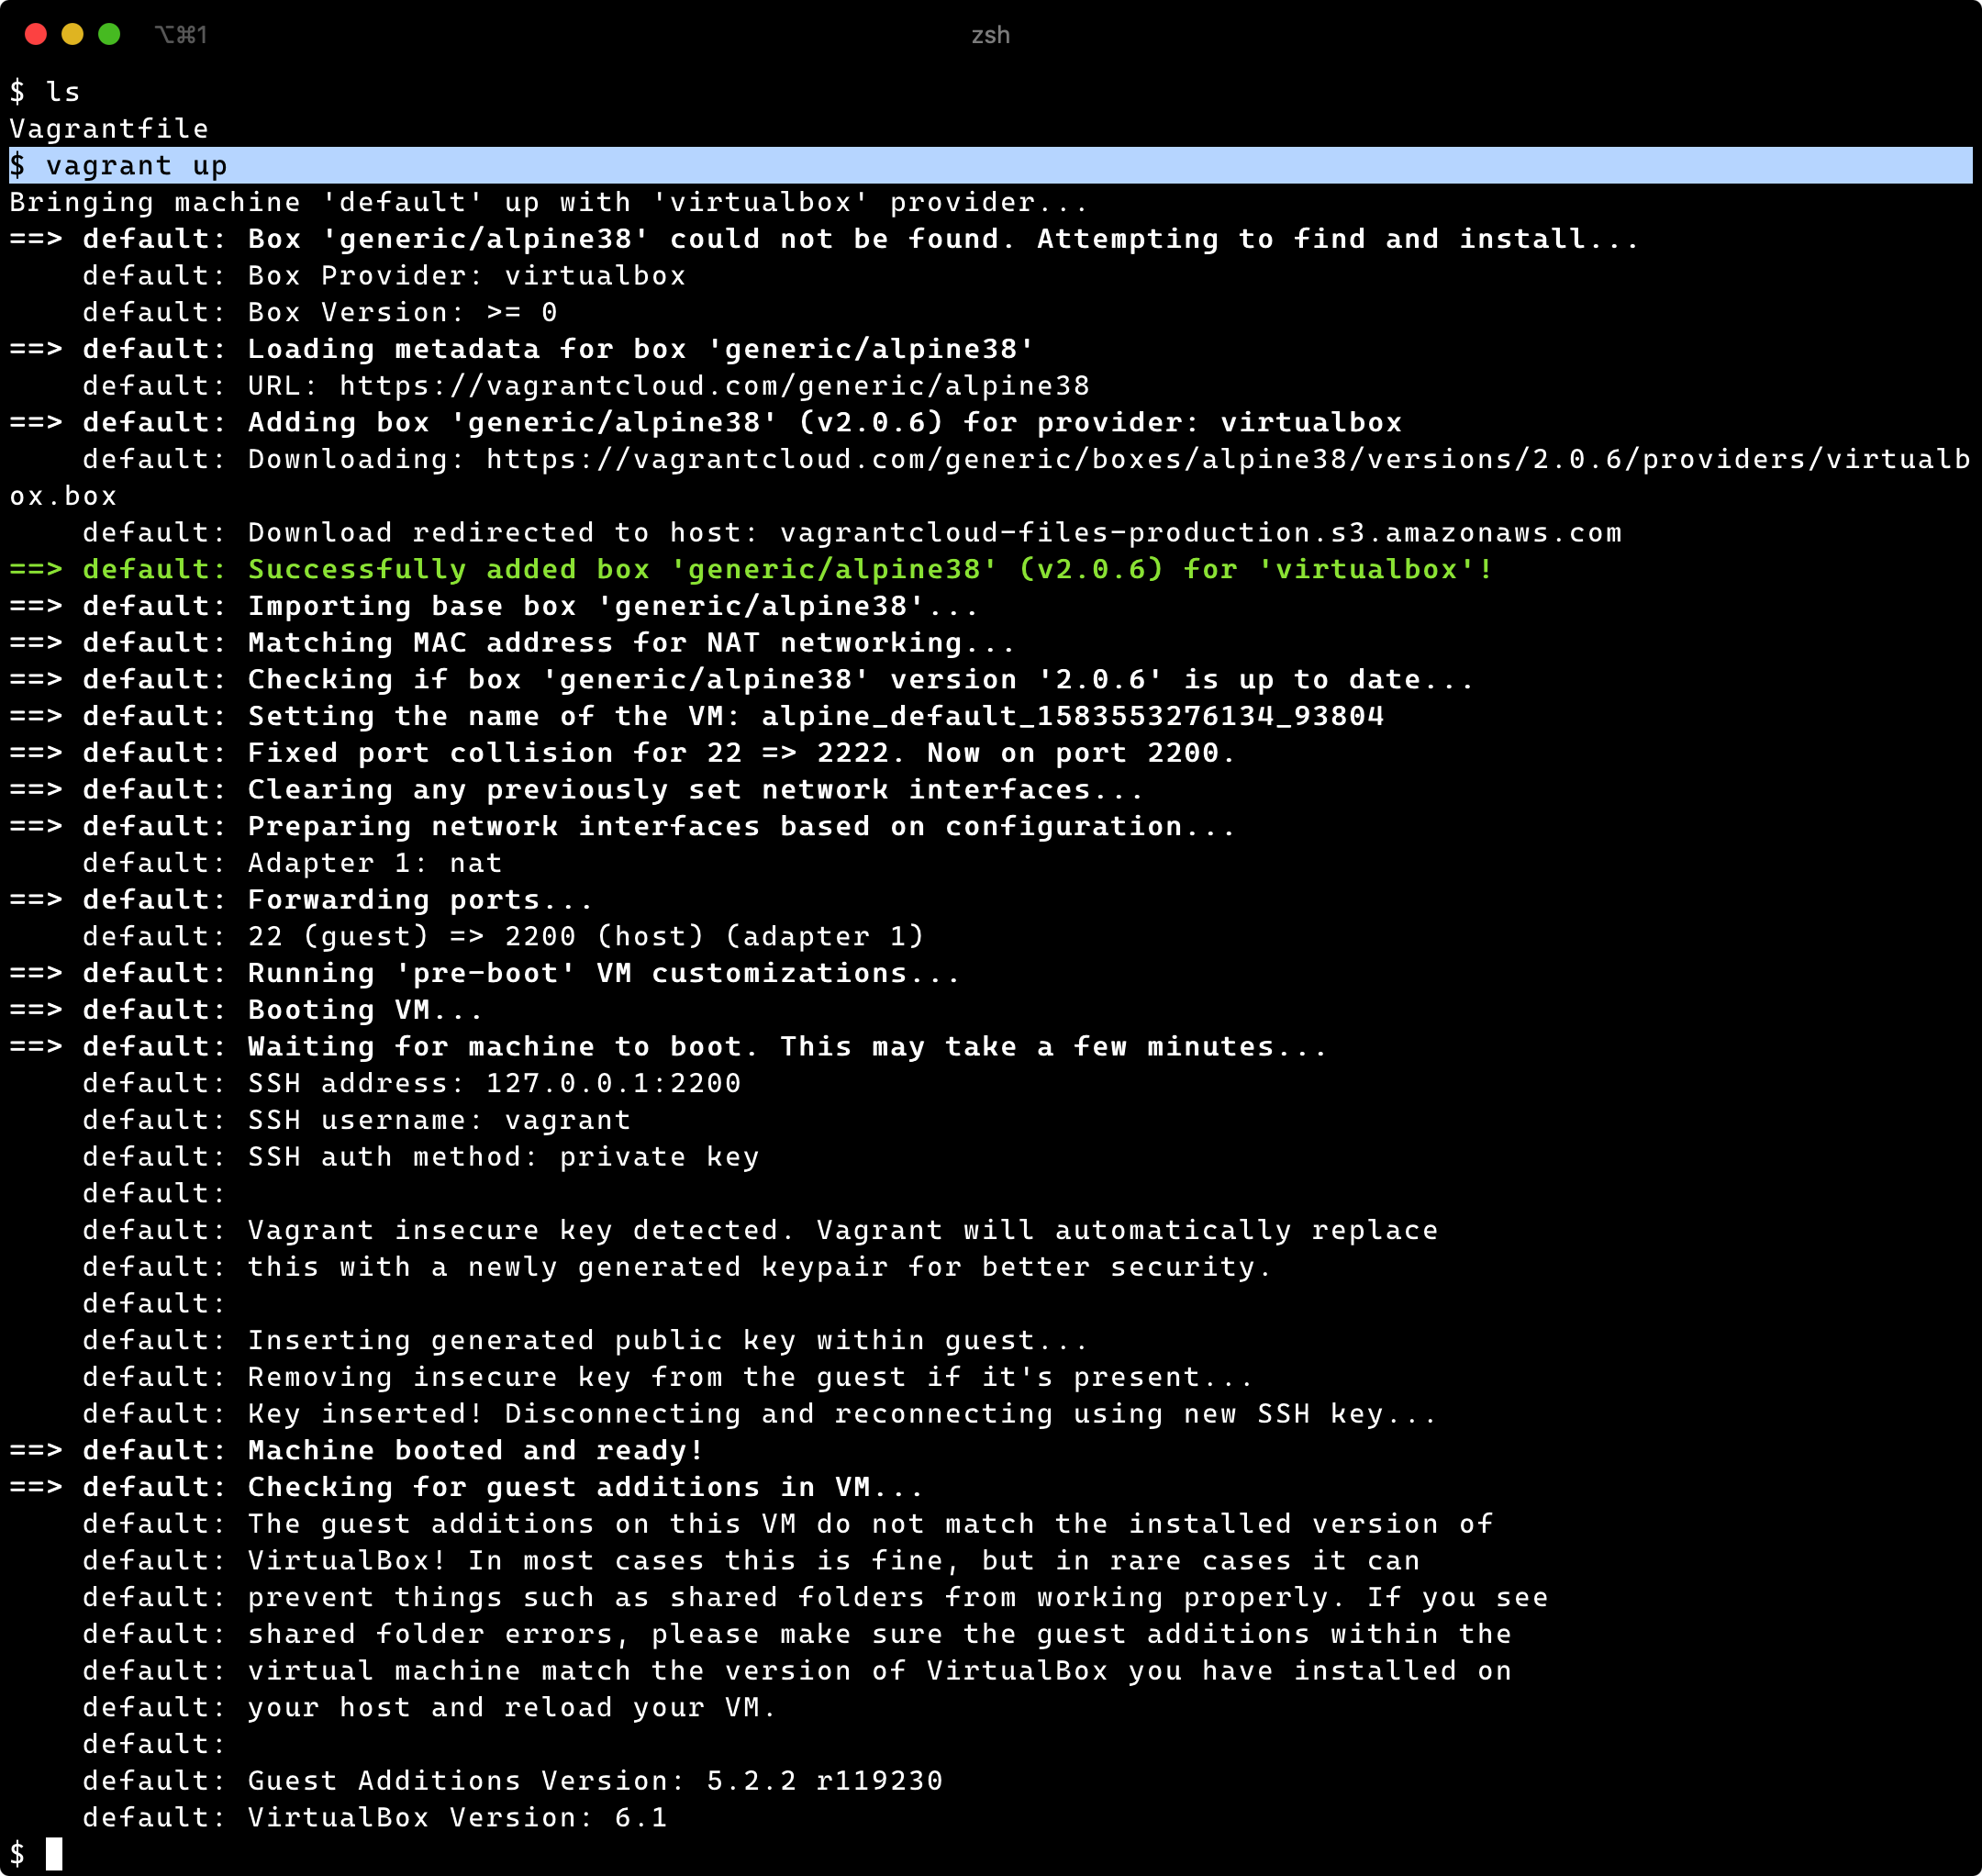
Task: Click the 'ls' command at top
Action: coord(63,92)
